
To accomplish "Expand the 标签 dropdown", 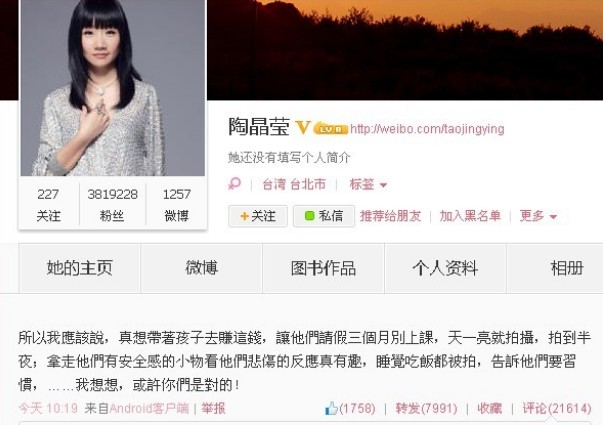I will click(x=368, y=184).
